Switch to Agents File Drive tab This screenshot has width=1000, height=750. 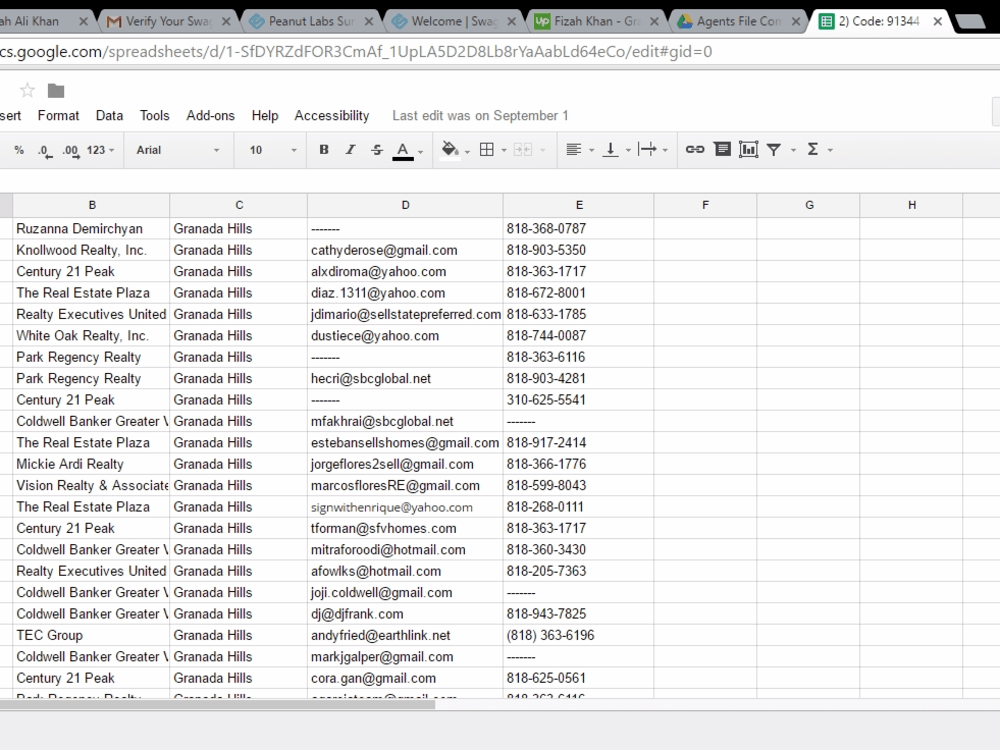tap(739, 21)
